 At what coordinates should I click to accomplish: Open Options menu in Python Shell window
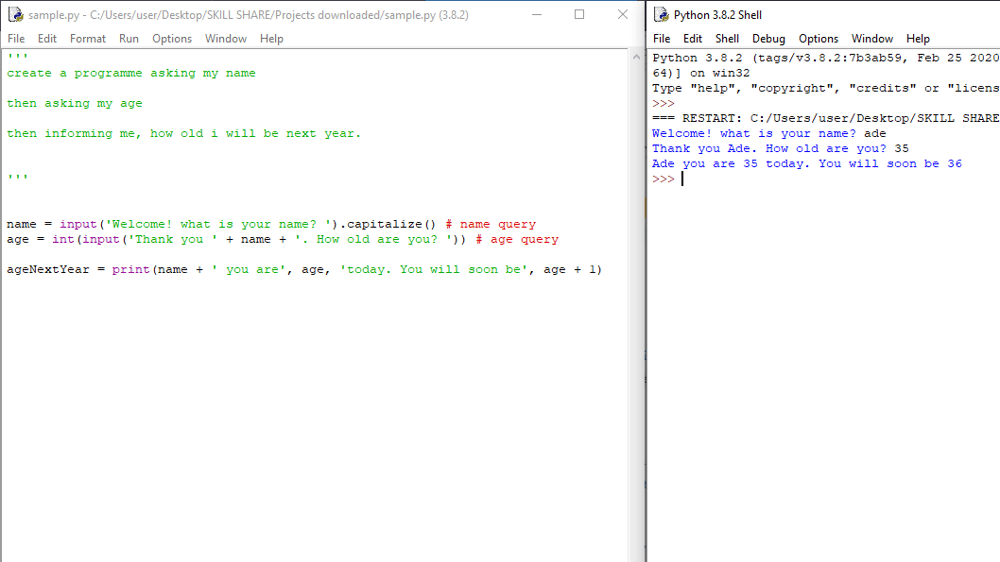[x=818, y=39]
